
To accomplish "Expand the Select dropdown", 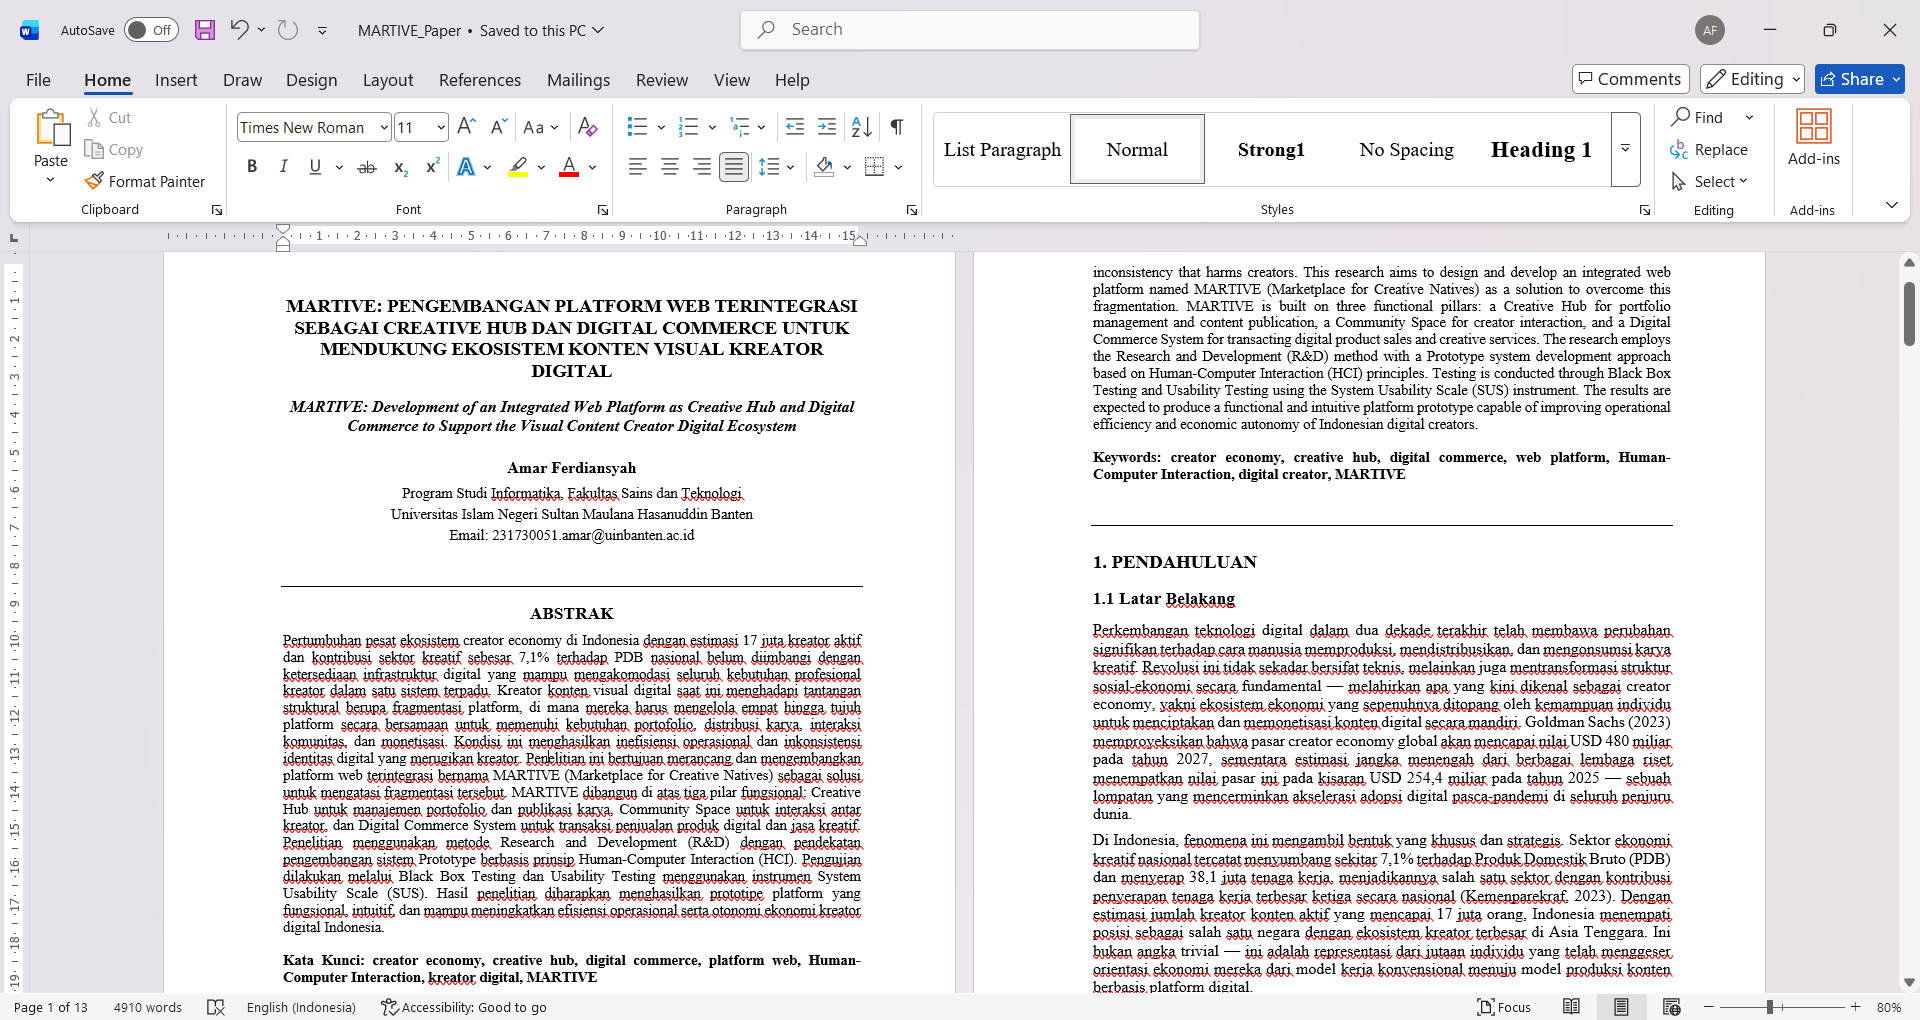I will click(1709, 181).
